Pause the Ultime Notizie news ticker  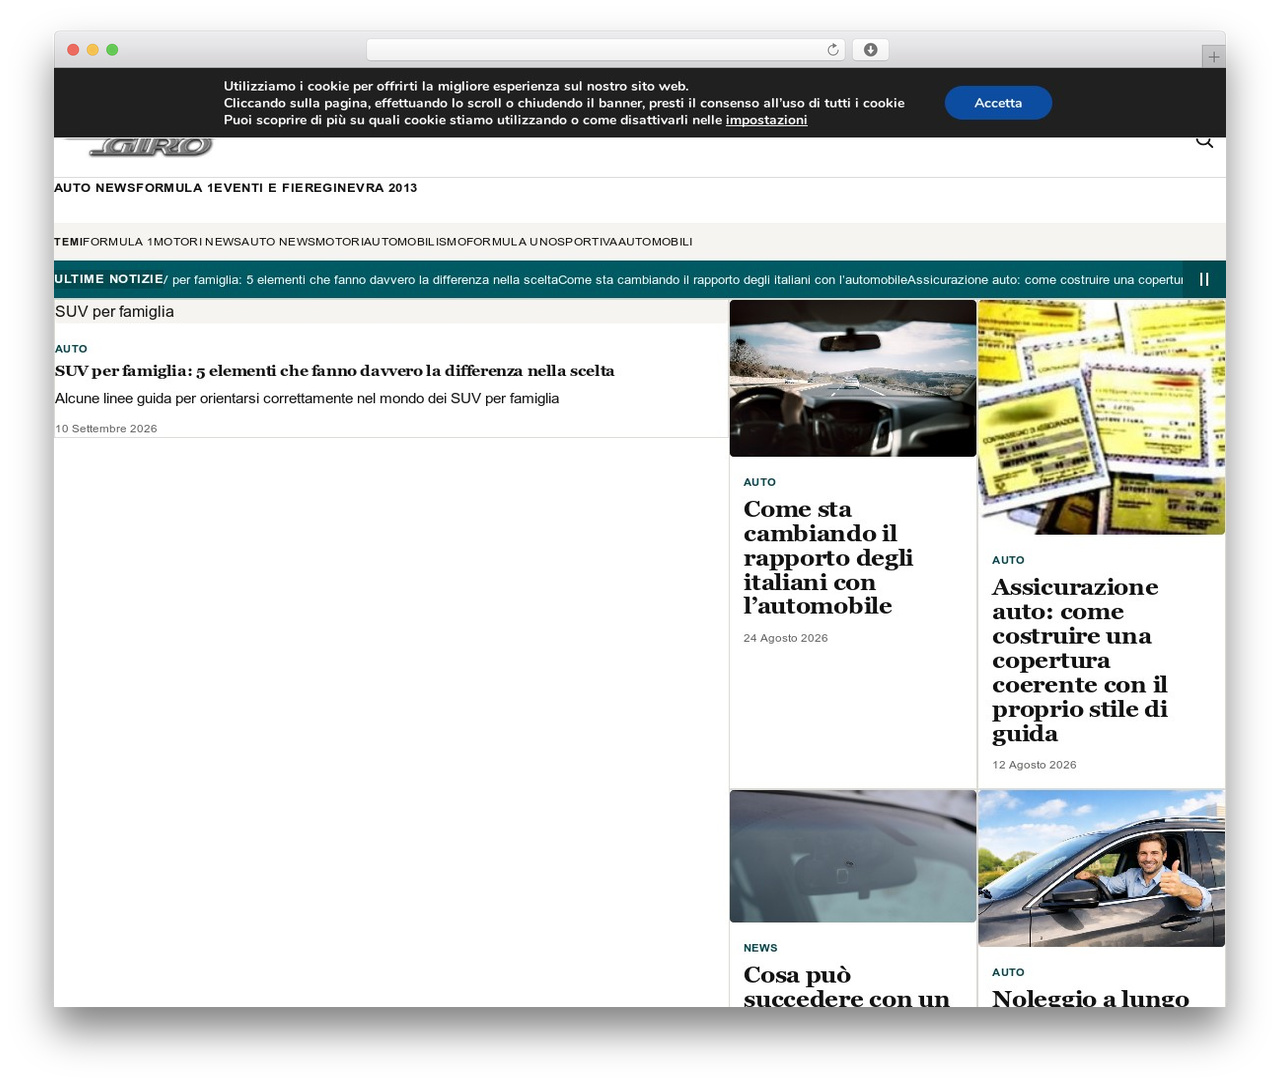pyautogui.click(x=1204, y=280)
